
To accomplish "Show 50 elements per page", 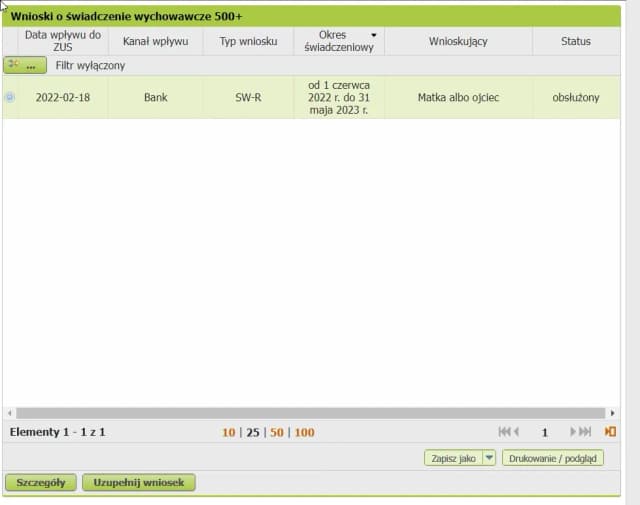I will [277, 433].
